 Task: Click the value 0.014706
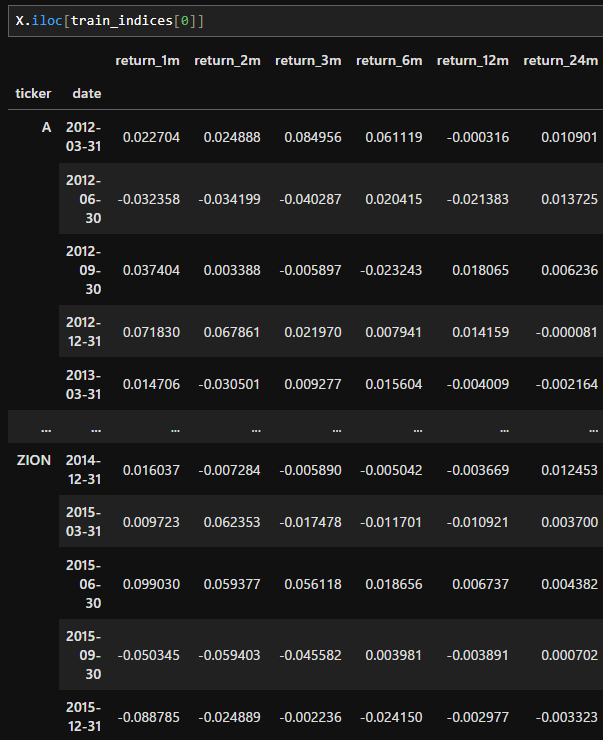tap(151, 385)
